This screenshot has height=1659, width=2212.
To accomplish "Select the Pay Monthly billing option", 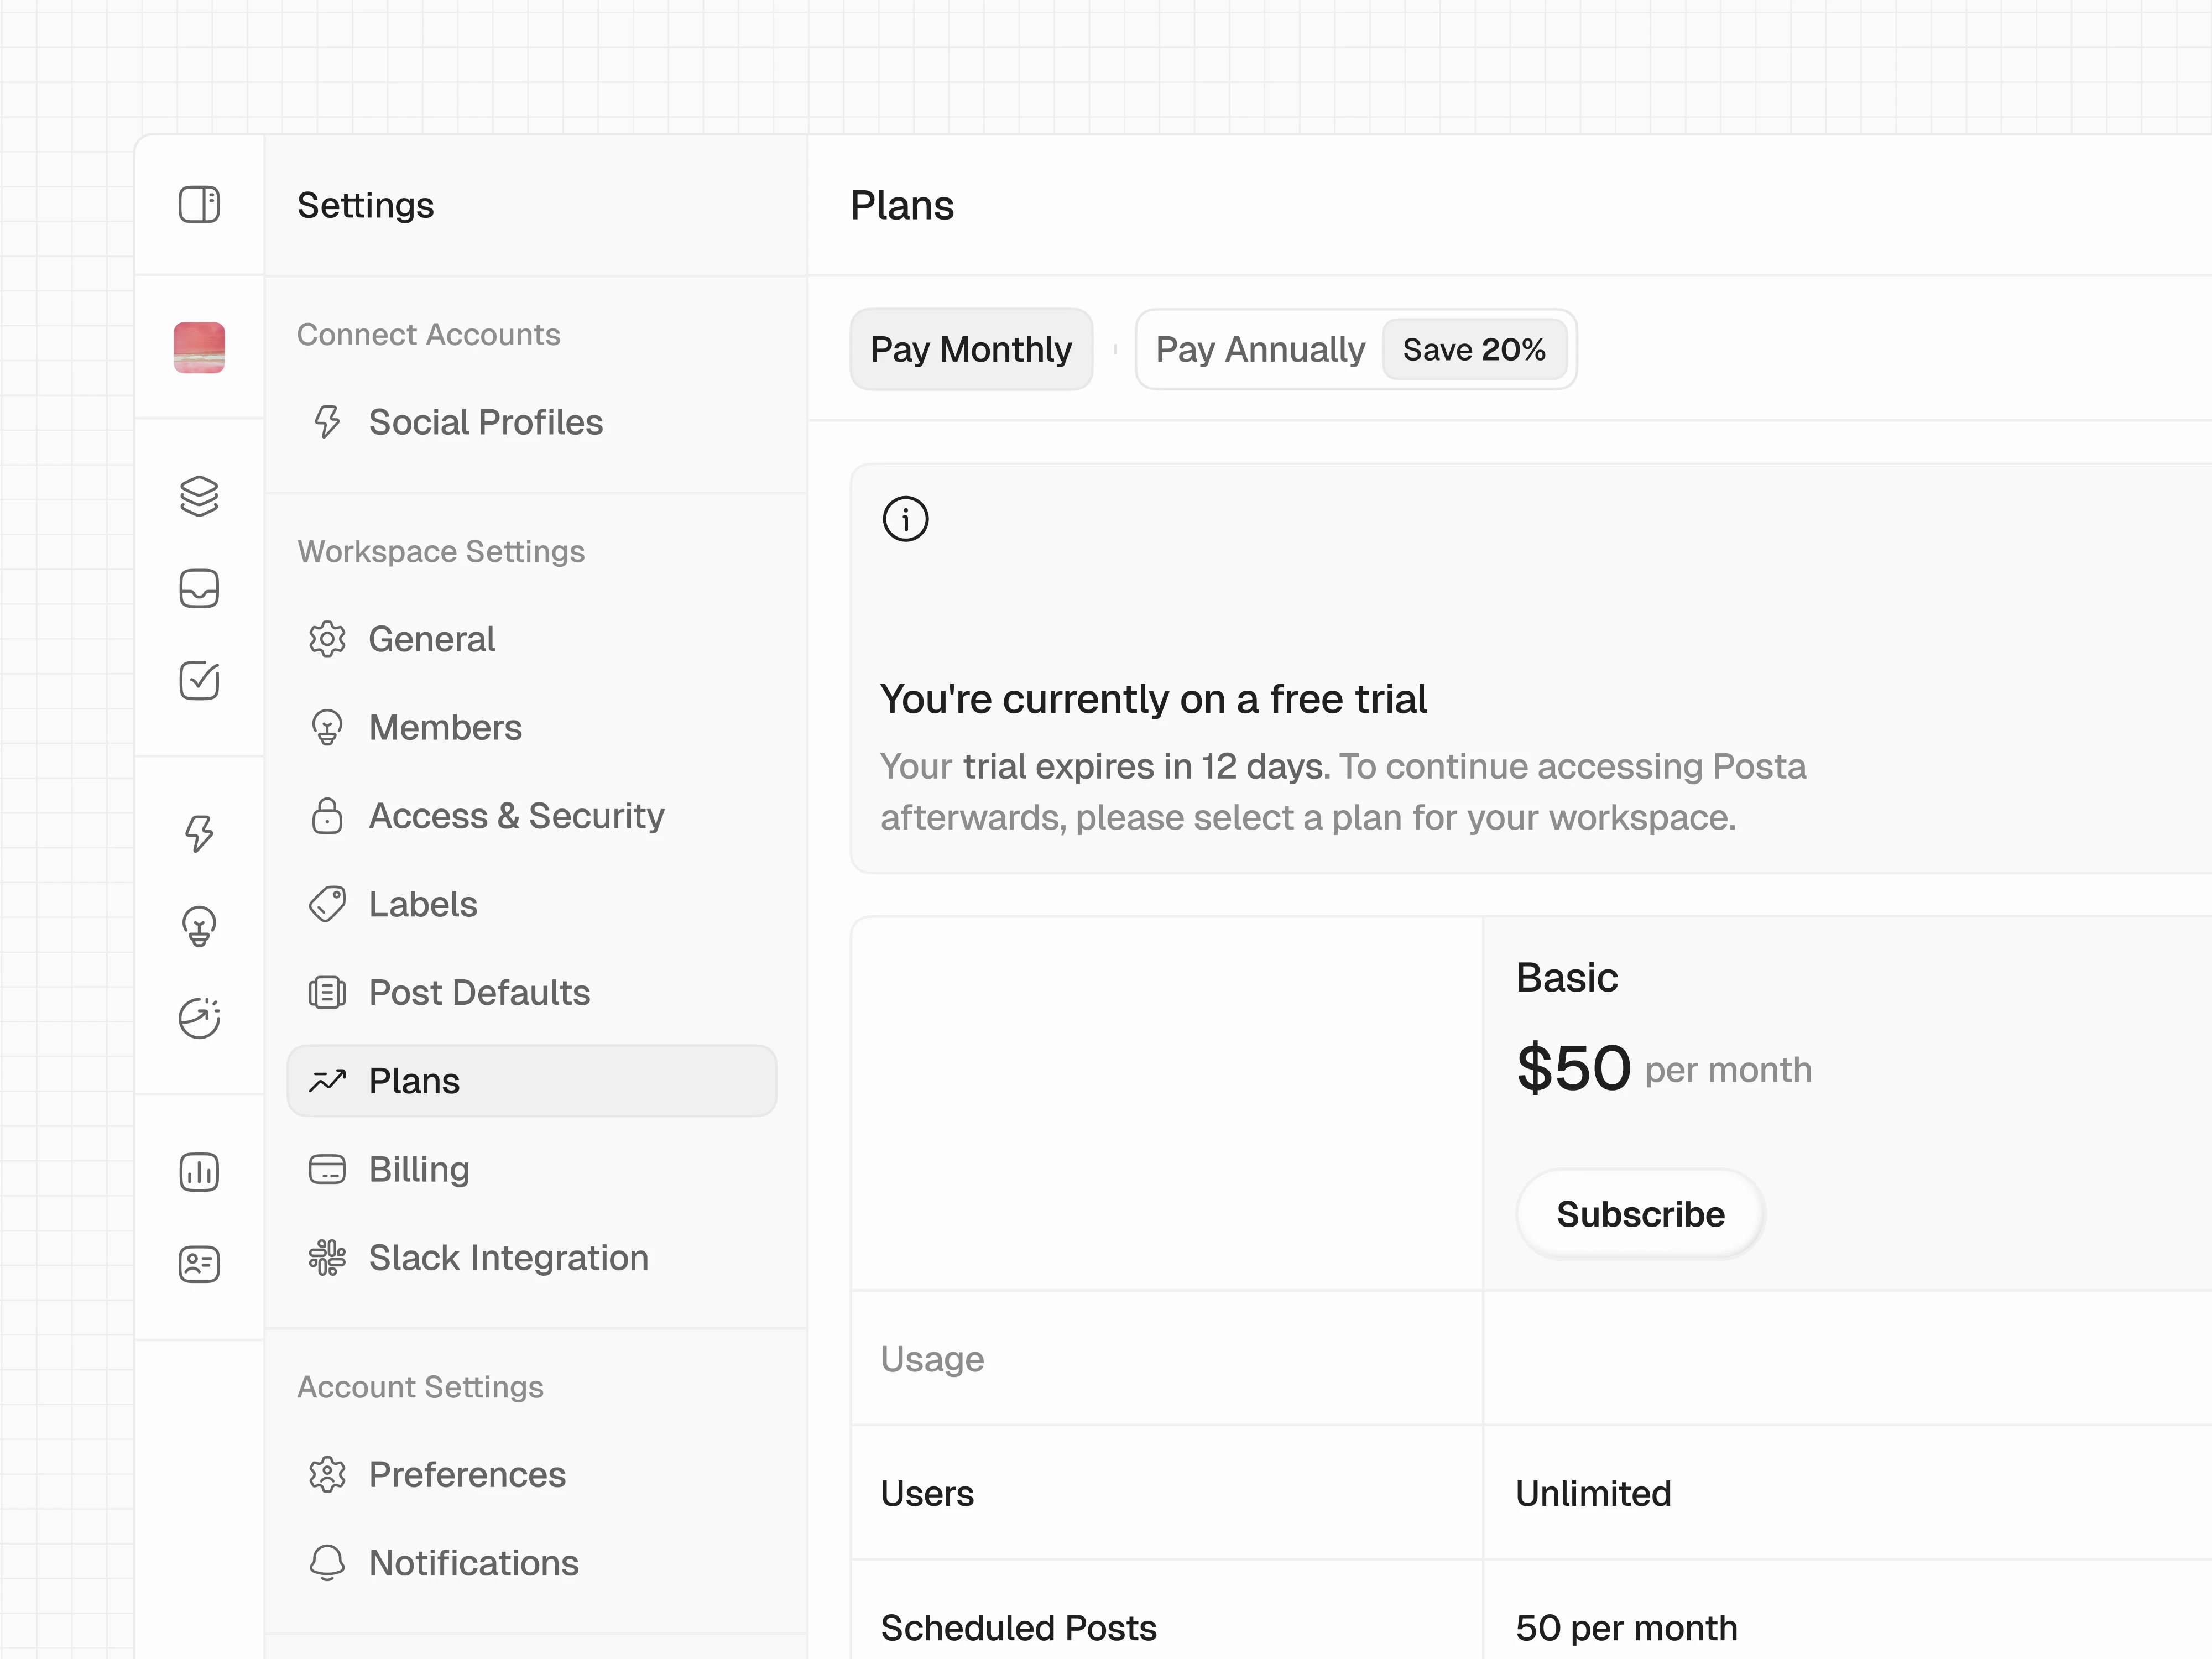I will click(x=970, y=349).
